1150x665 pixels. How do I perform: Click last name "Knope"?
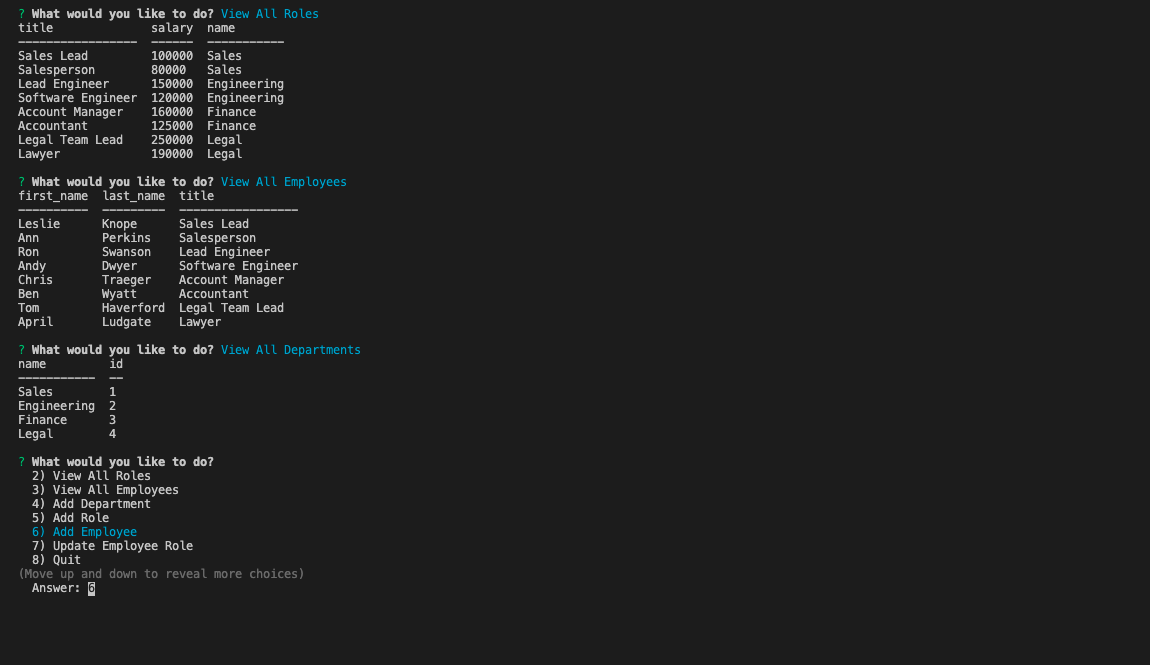[x=120, y=224]
